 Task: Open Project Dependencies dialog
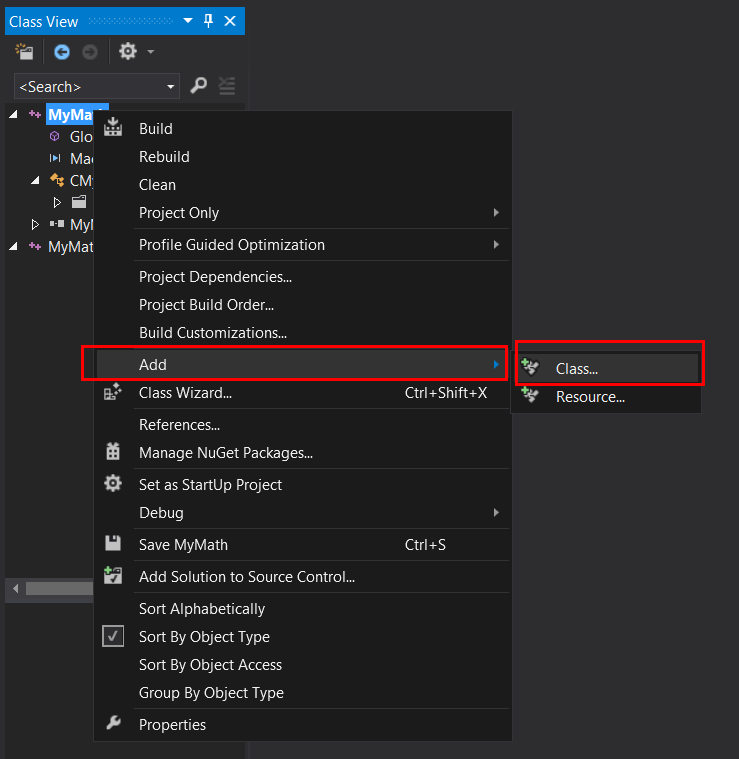[x=302, y=277]
